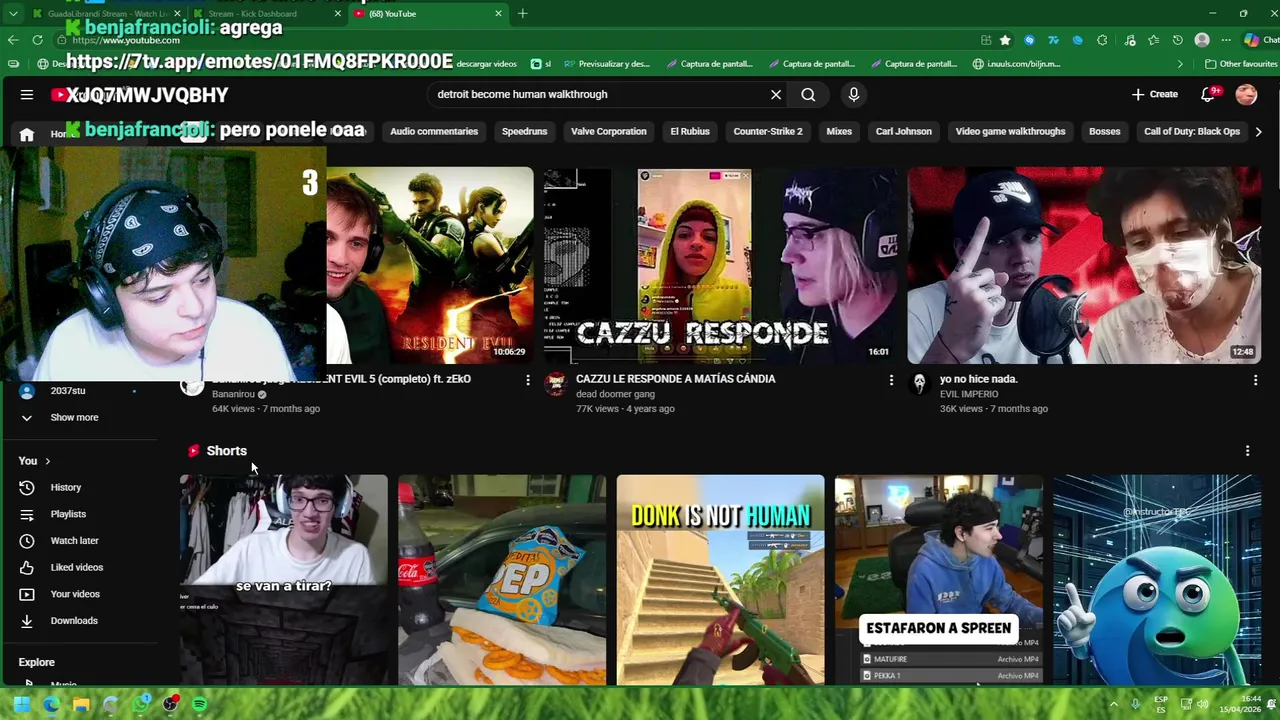Viewport: 1280px width, 720px height.
Task: Visit the 'EVIL IMPERIO' channel
Action: (969, 394)
